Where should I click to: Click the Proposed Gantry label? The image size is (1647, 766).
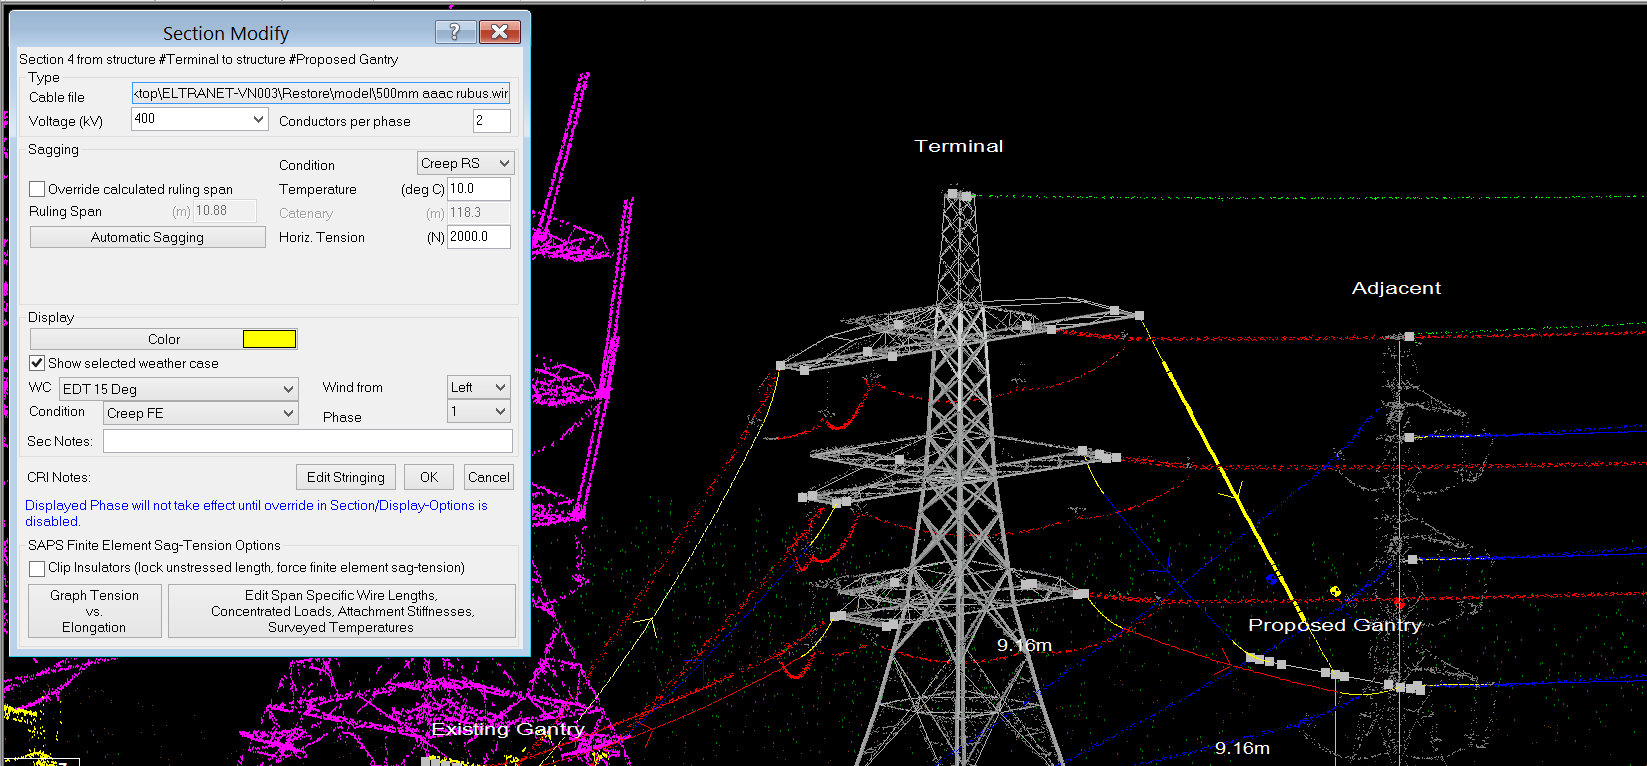(1334, 625)
